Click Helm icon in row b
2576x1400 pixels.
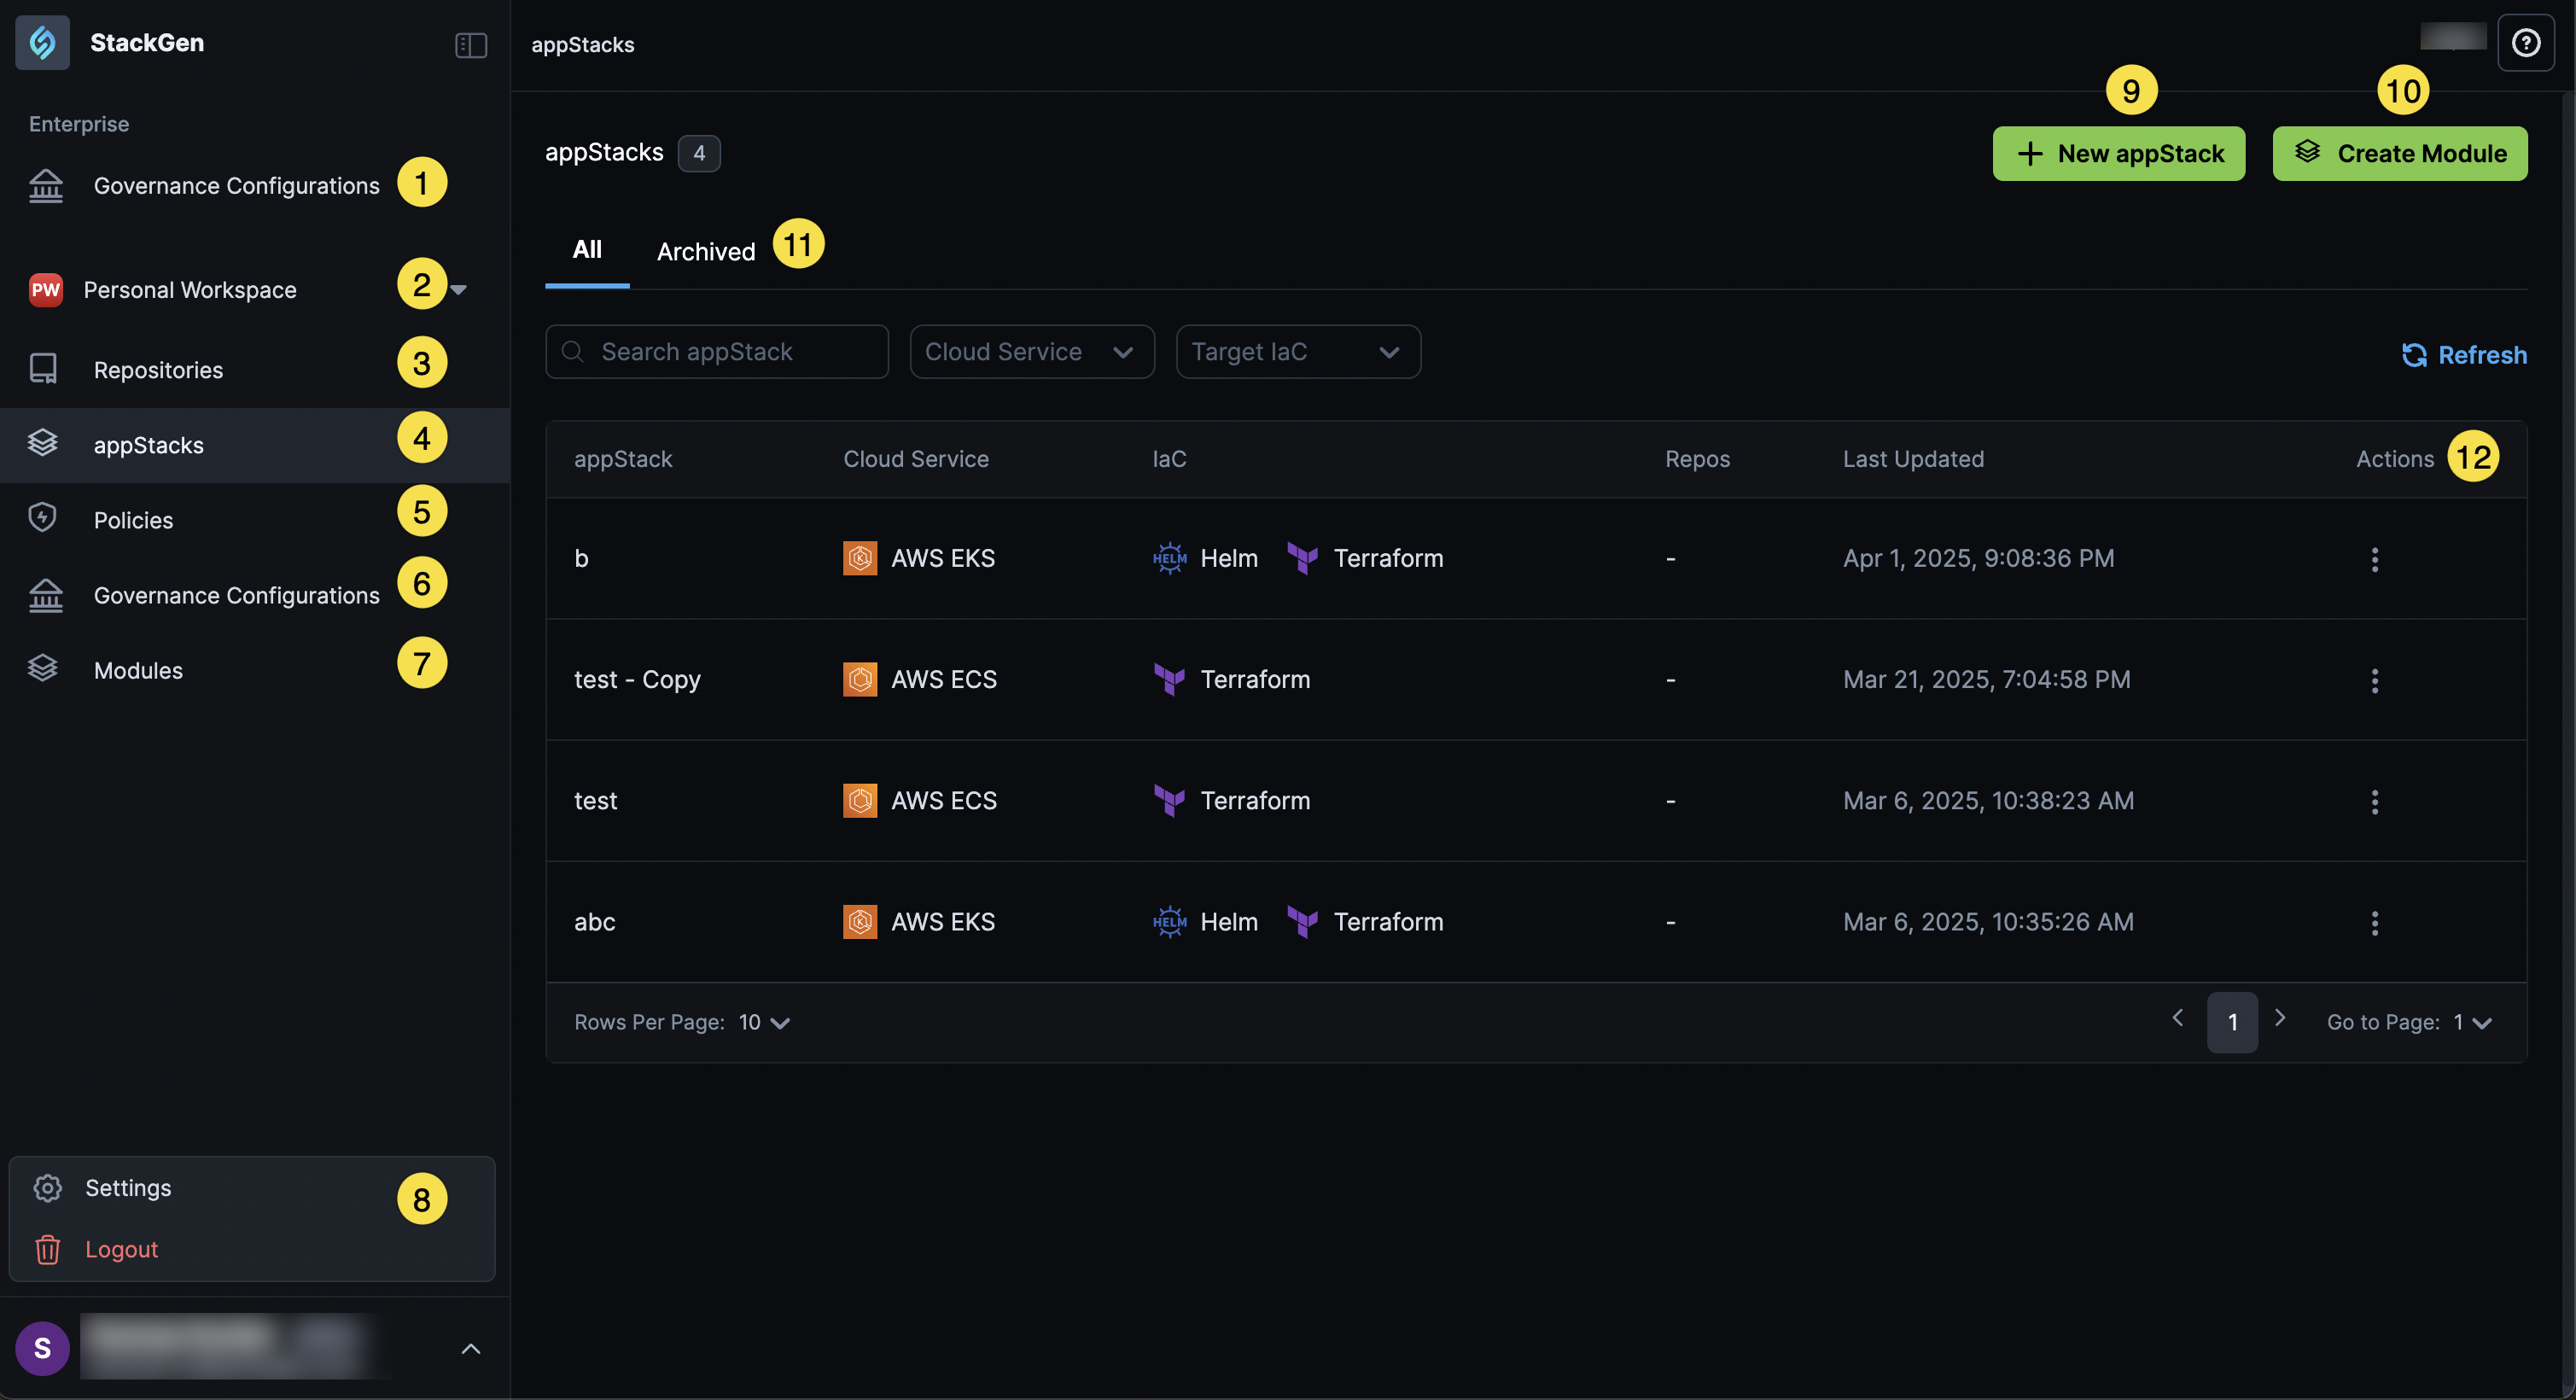click(x=1169, y=558)
